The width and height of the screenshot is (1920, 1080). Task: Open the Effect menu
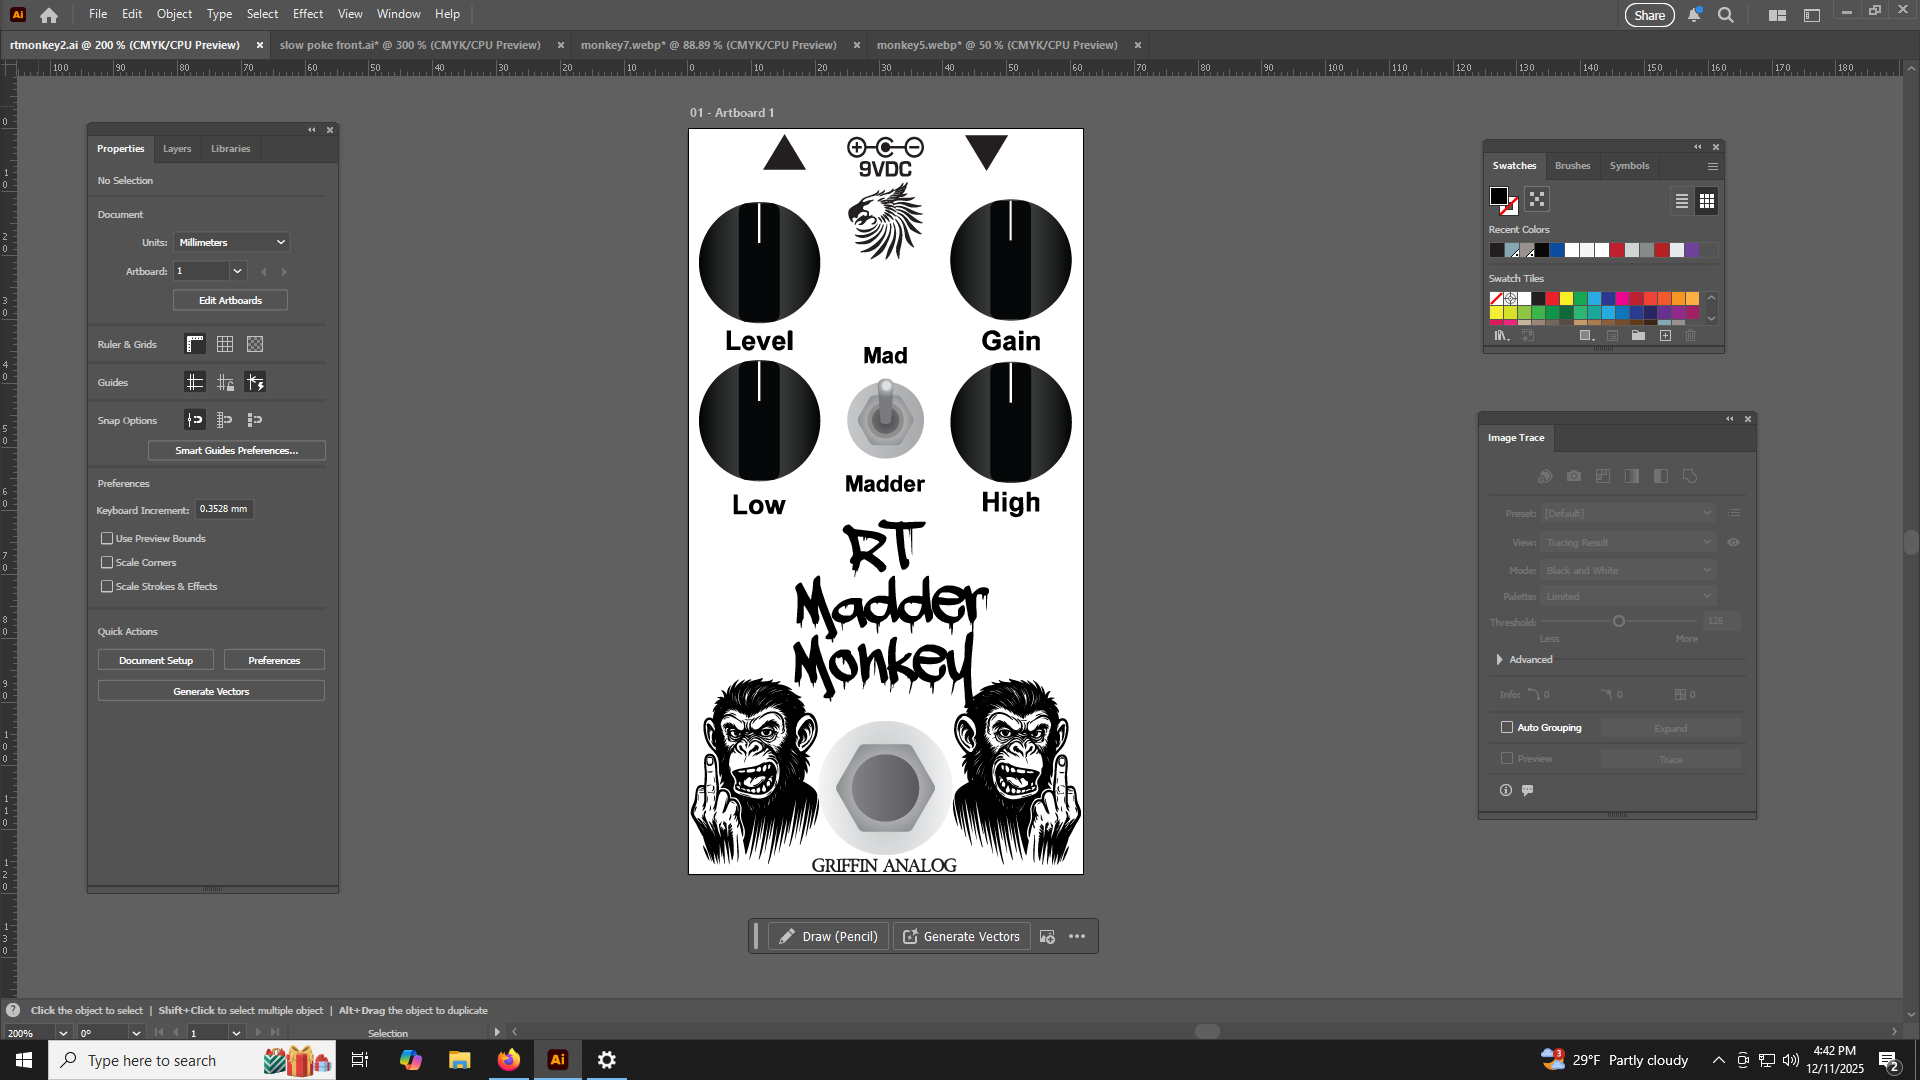point(308,14)
